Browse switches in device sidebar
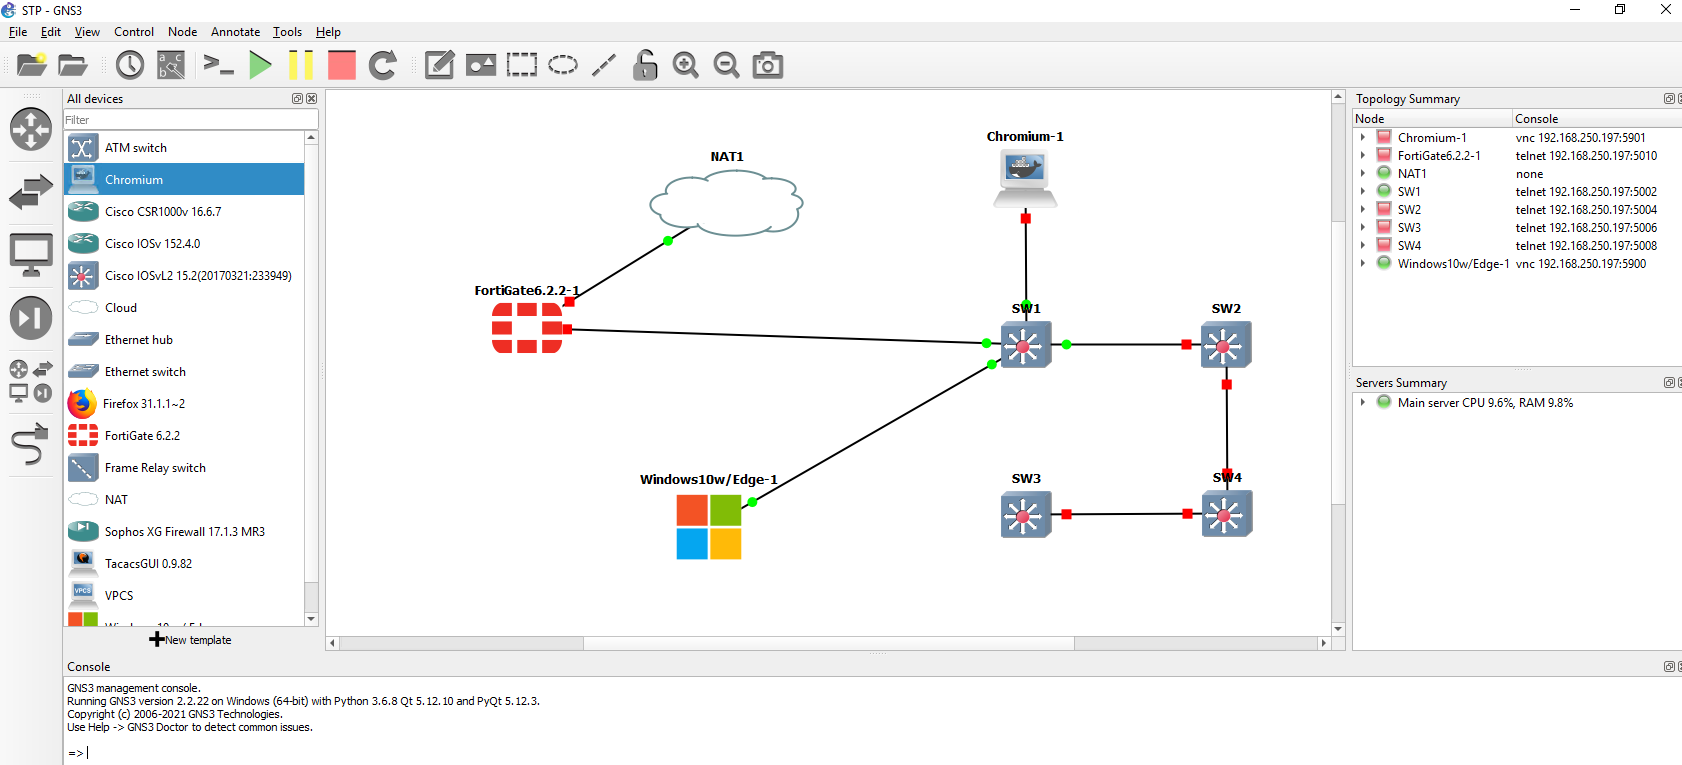This screenshot has width=1682, height=765. [x=31, y=192]
